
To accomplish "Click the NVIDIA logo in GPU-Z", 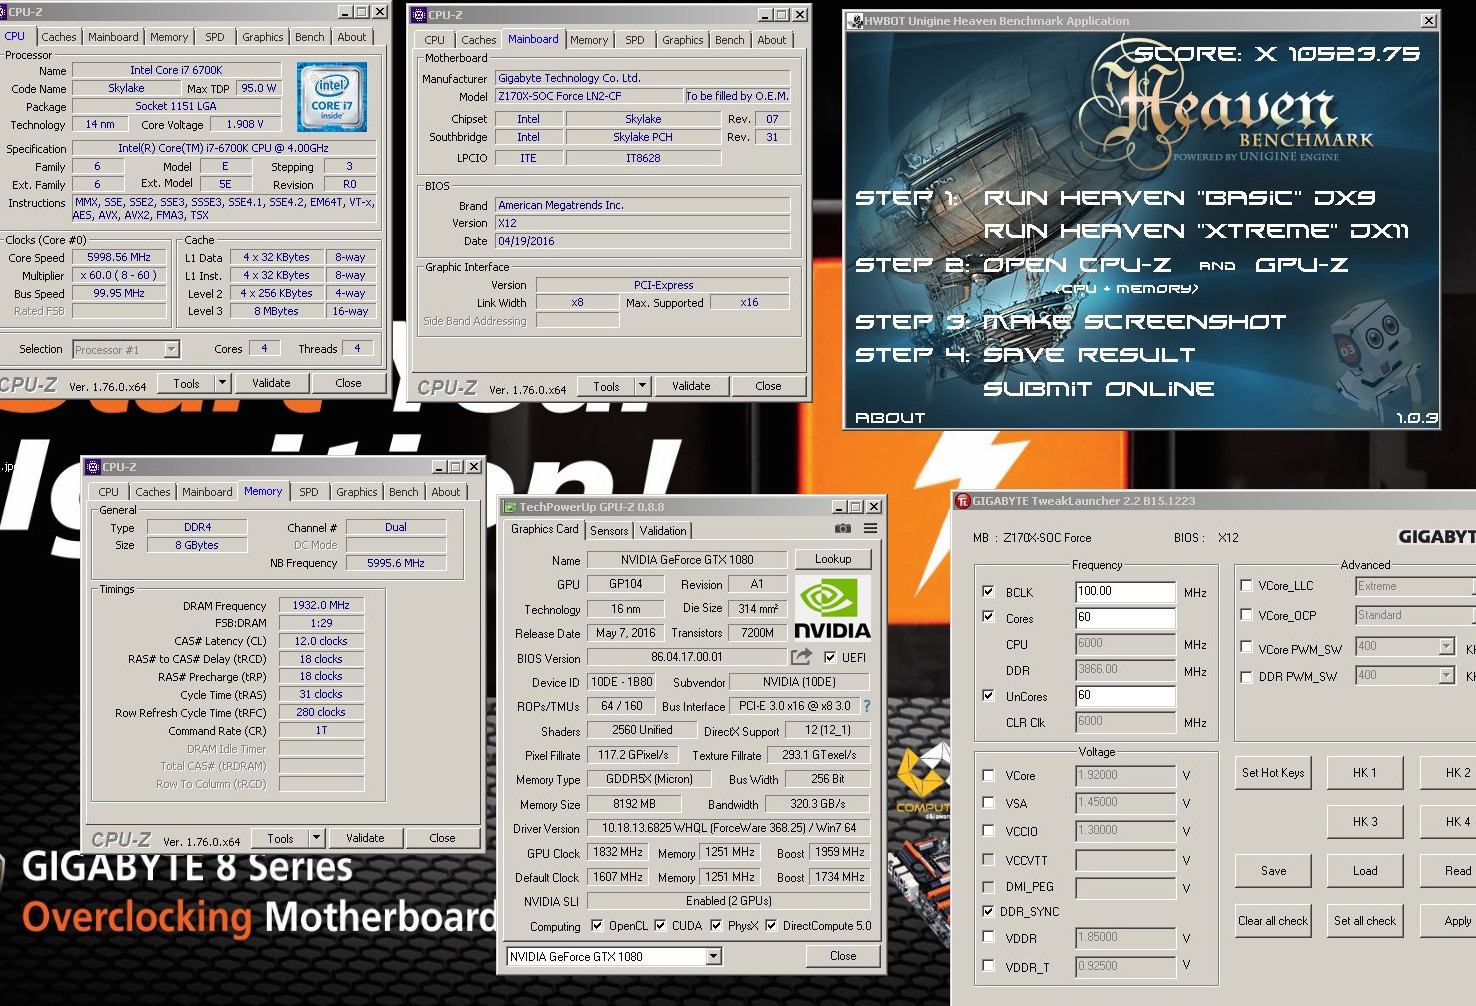I will [832, 609].
